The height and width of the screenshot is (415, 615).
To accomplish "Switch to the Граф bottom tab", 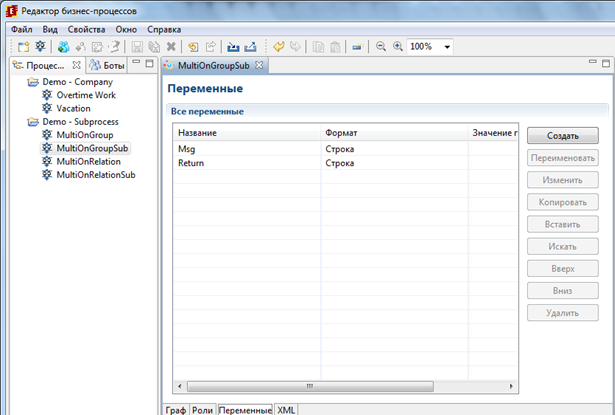I will pyautogui.click(x=175, y=410).
